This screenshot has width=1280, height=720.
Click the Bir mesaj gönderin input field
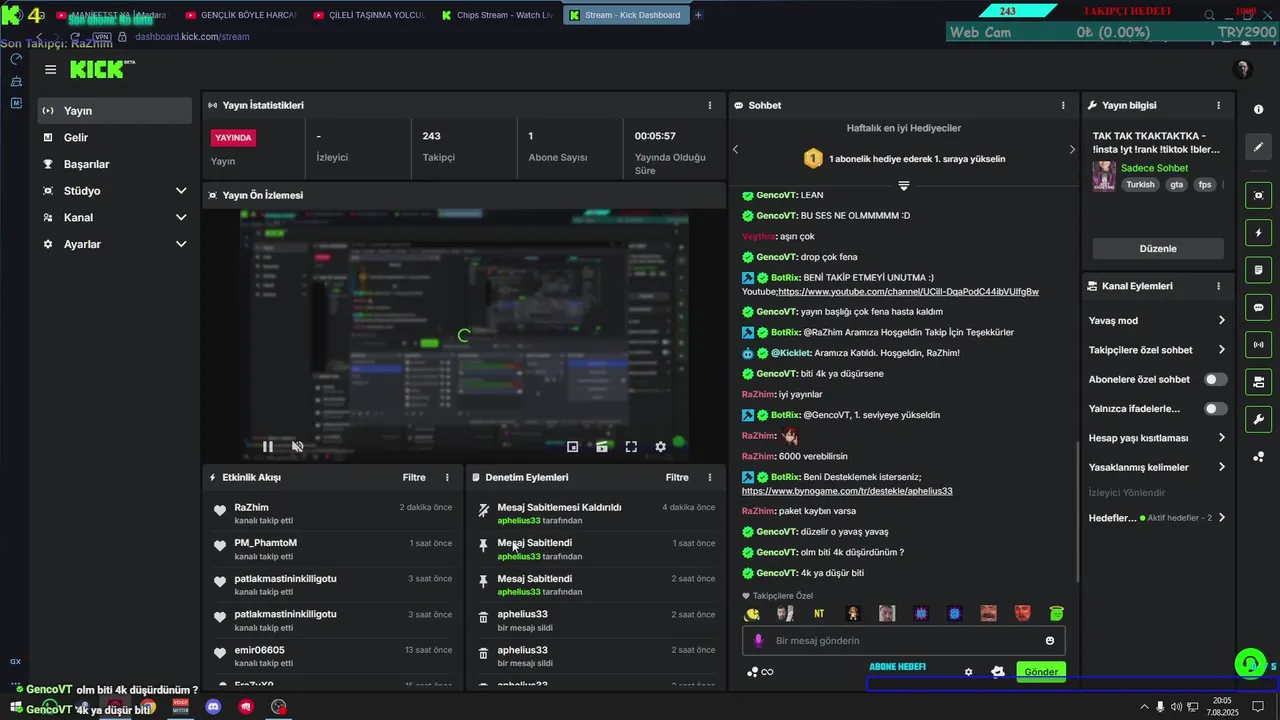point(903,641)
